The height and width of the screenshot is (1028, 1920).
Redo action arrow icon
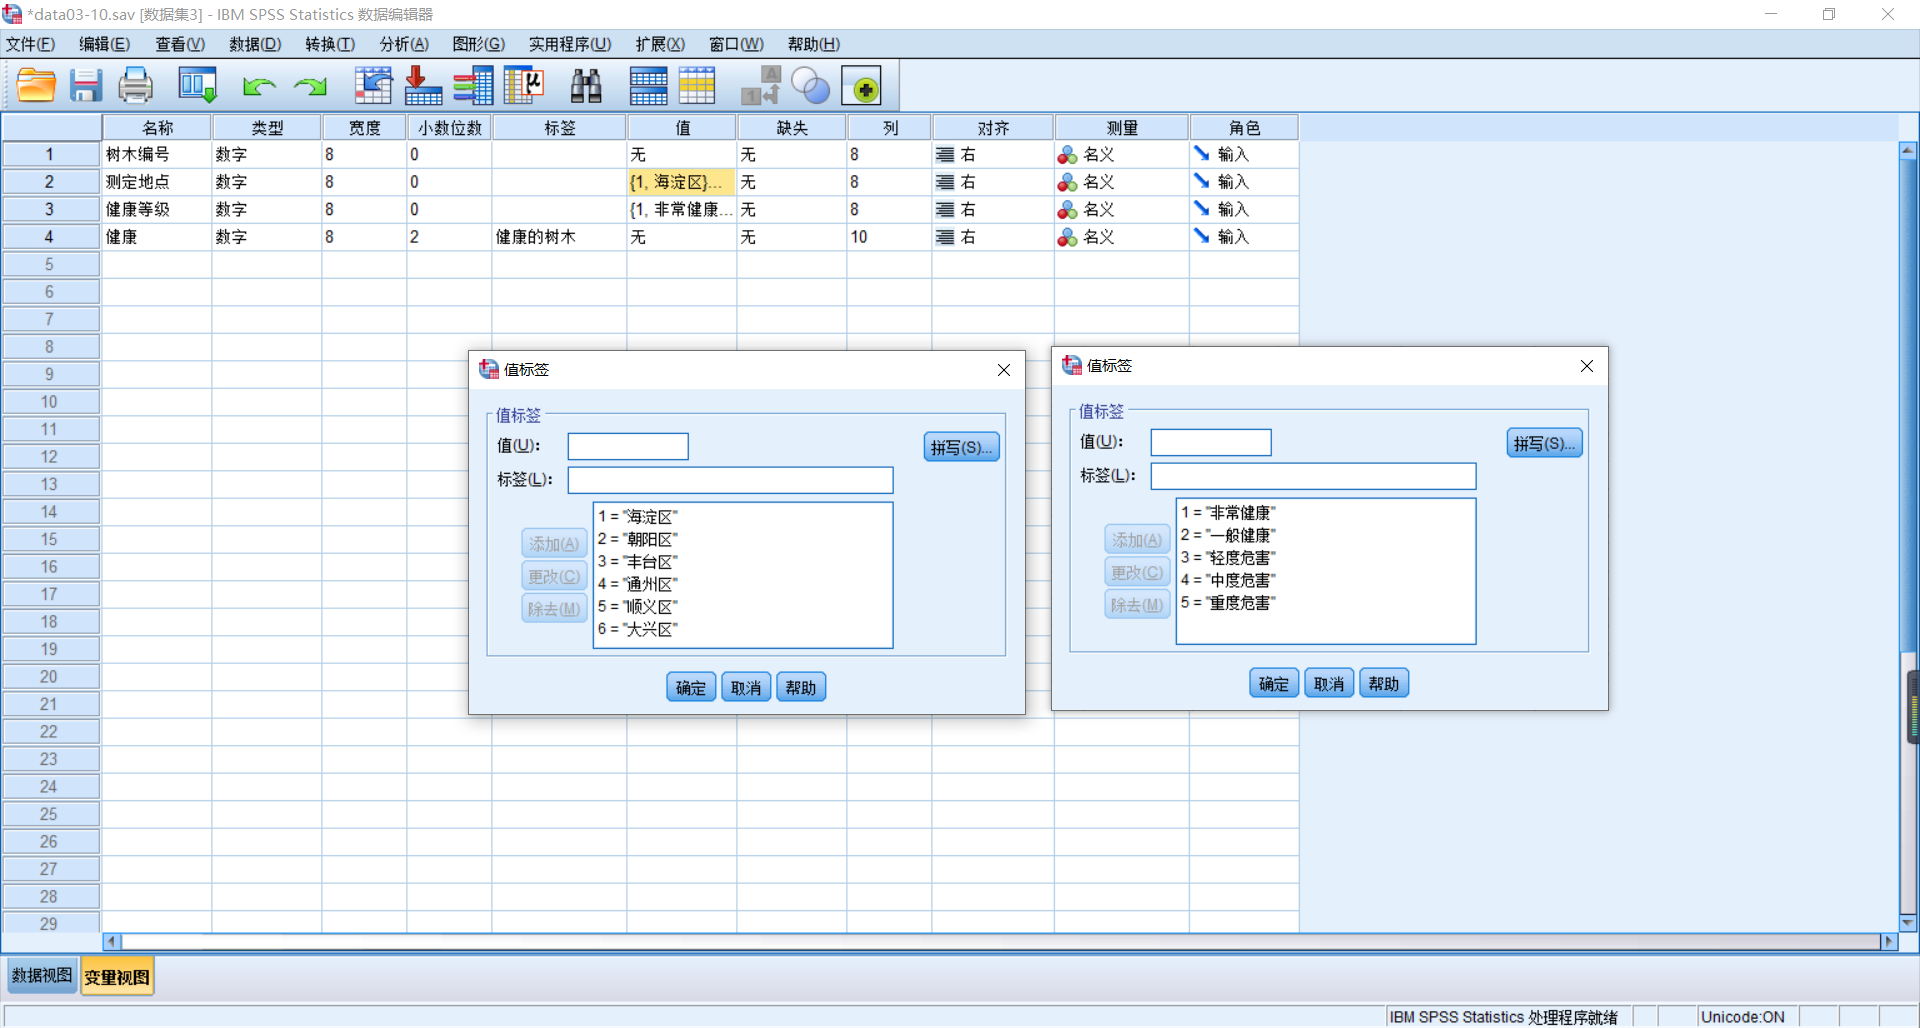click(x=310, y=87)
